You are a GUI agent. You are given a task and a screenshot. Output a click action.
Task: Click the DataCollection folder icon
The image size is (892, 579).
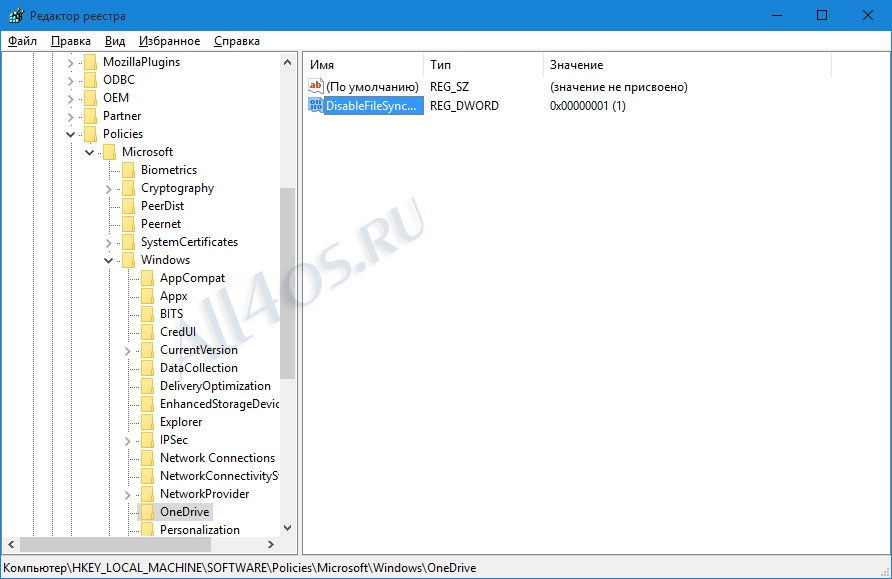(x=147, y=368)
